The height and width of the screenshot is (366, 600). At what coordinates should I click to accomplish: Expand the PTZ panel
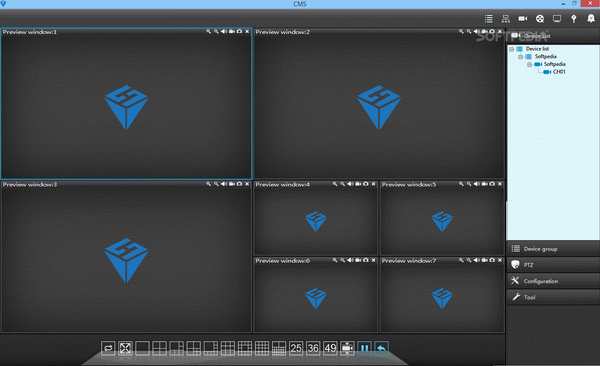coord(553,265)
